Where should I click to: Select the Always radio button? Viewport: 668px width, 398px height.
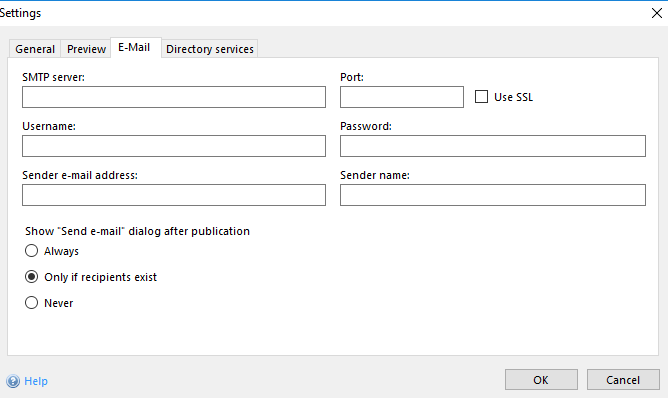click(x=32, y=251)
